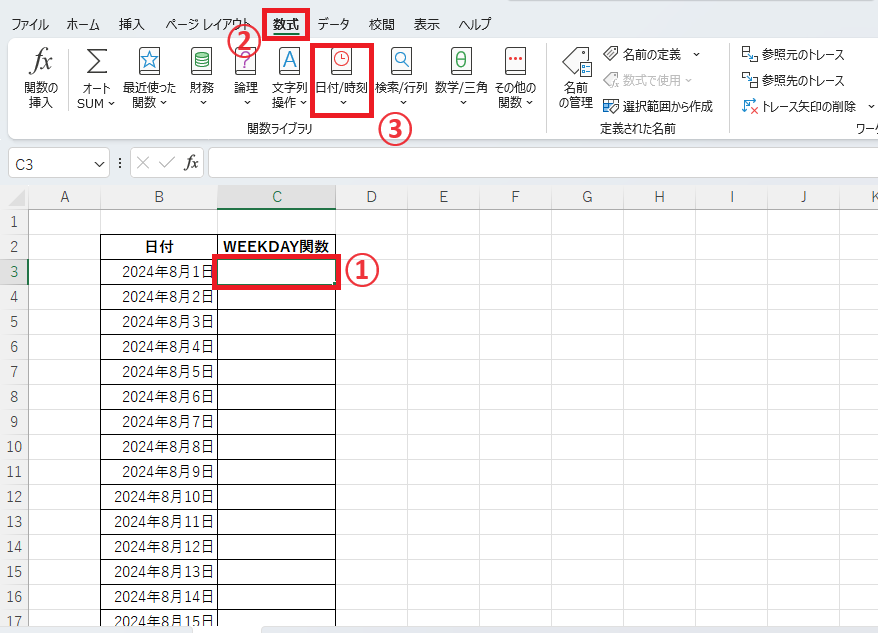
Task: Click 選択範囲から作成 button label
Action: coord(667,106)
